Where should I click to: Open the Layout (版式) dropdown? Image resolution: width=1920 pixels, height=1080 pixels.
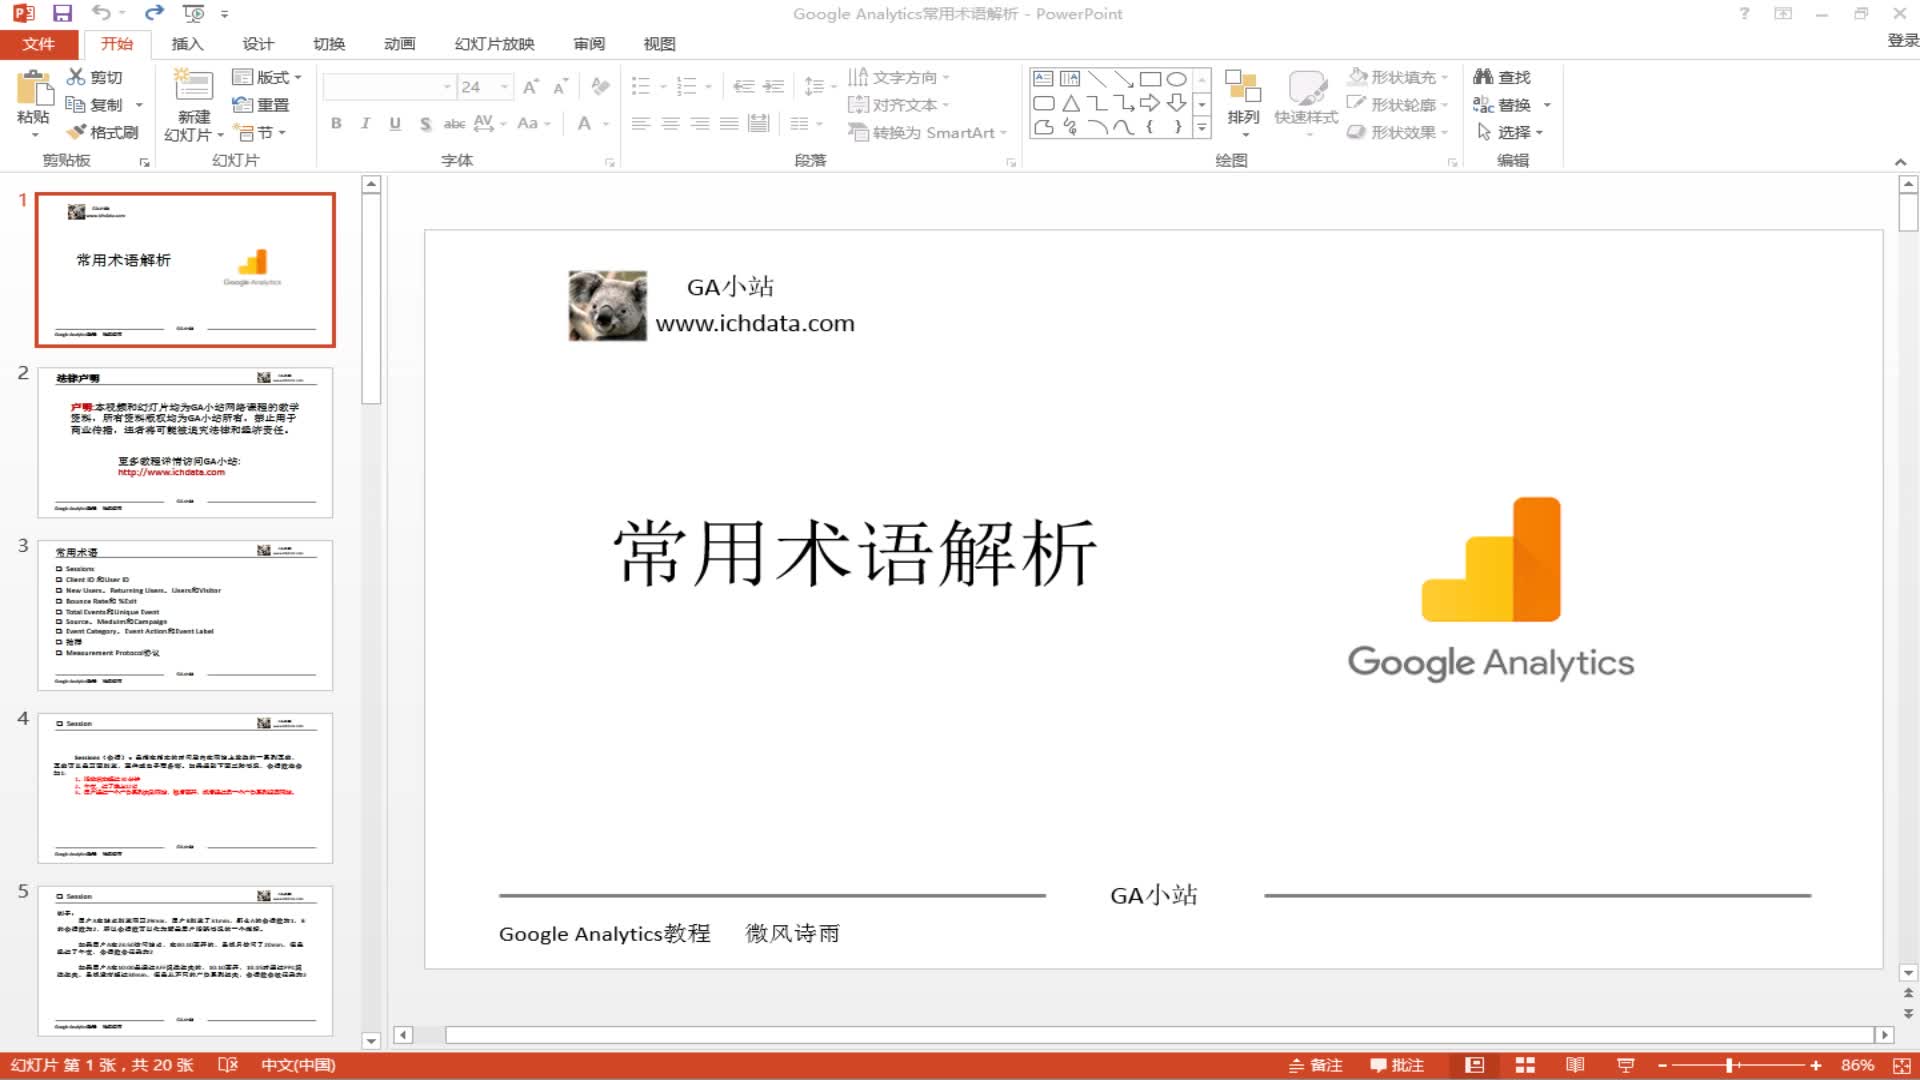tap(266, 77)
